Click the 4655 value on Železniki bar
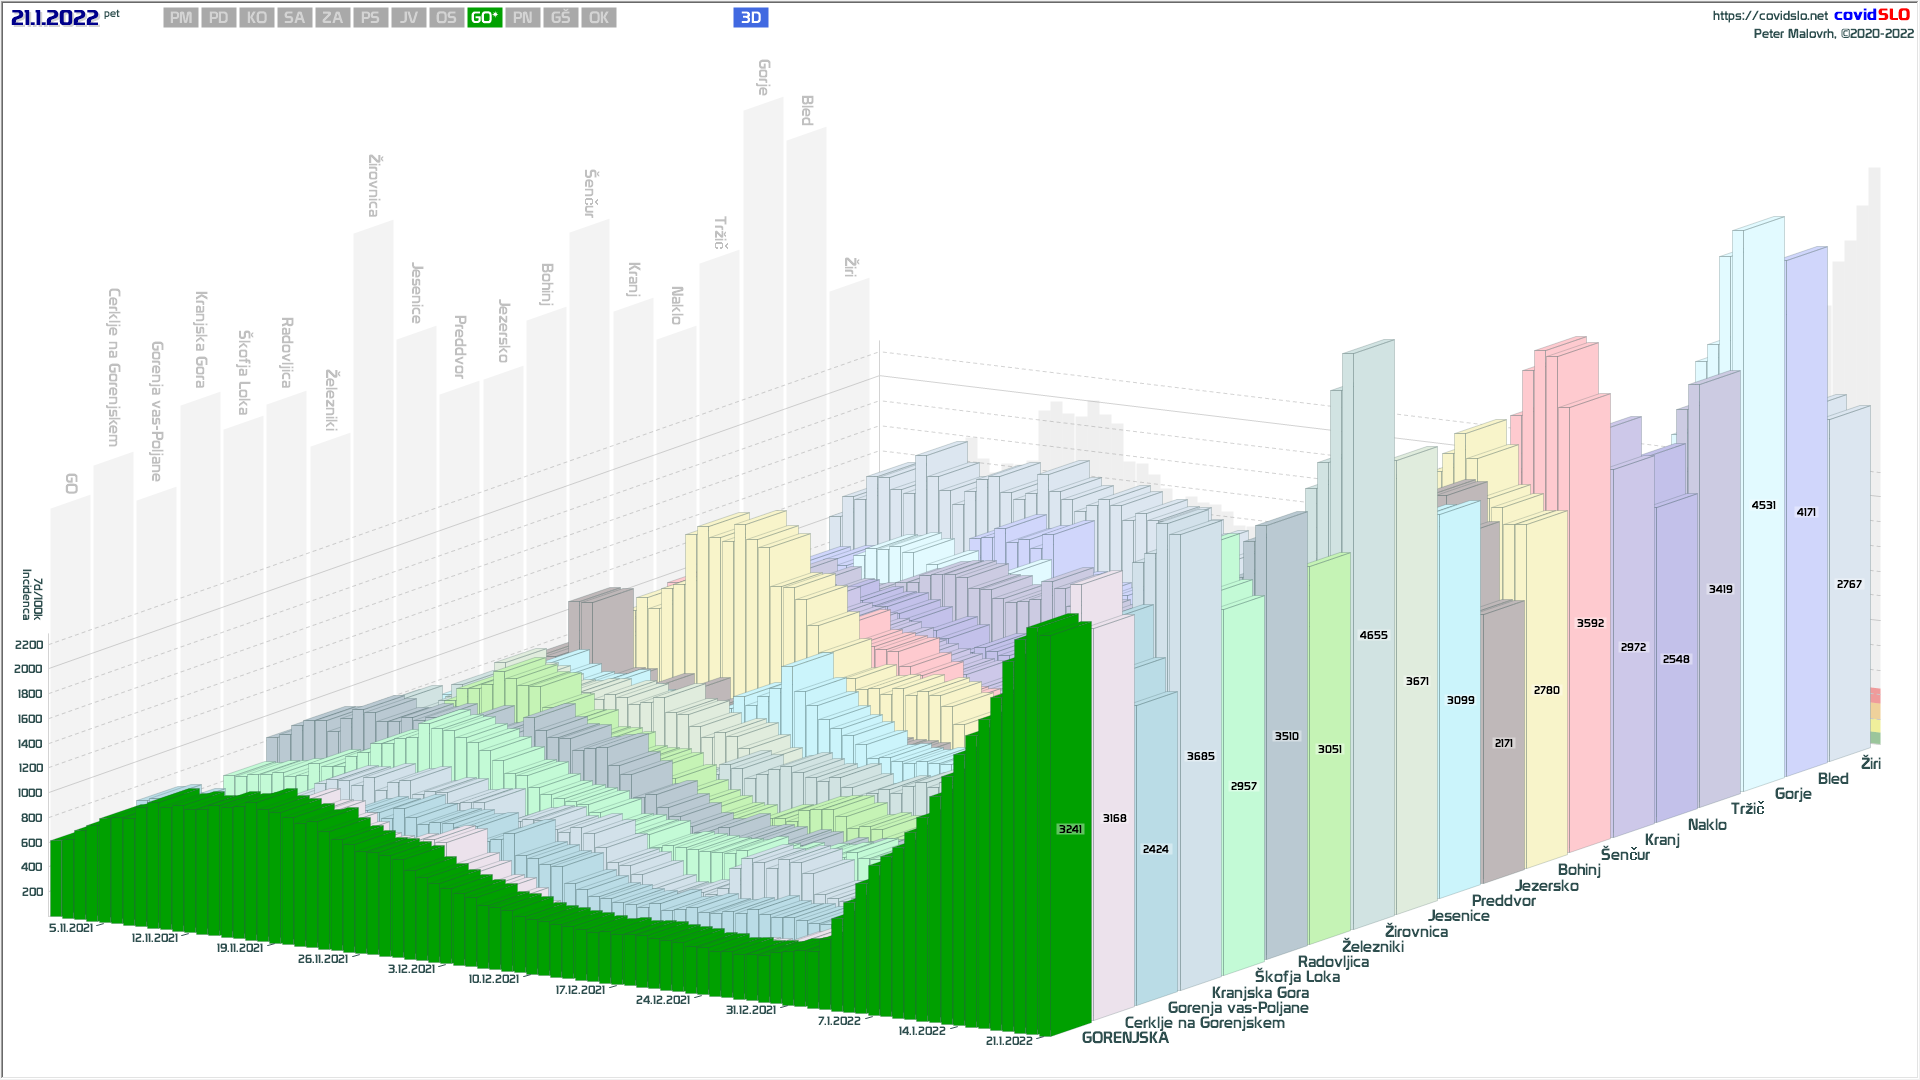This screenshot has height=1080, width=1920. coord(1373,635)
